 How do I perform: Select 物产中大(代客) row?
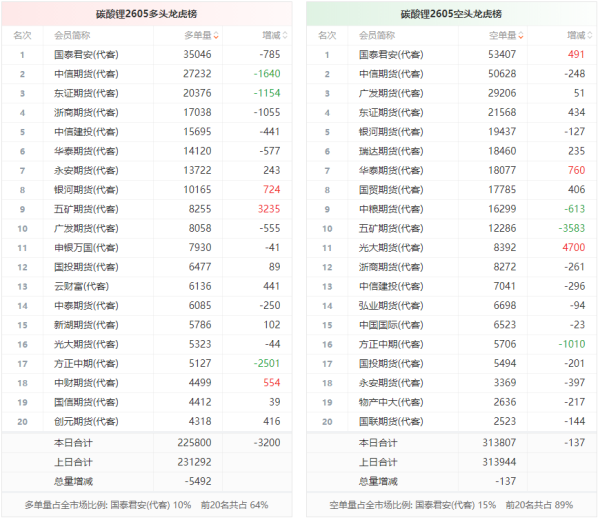(452, 402)
